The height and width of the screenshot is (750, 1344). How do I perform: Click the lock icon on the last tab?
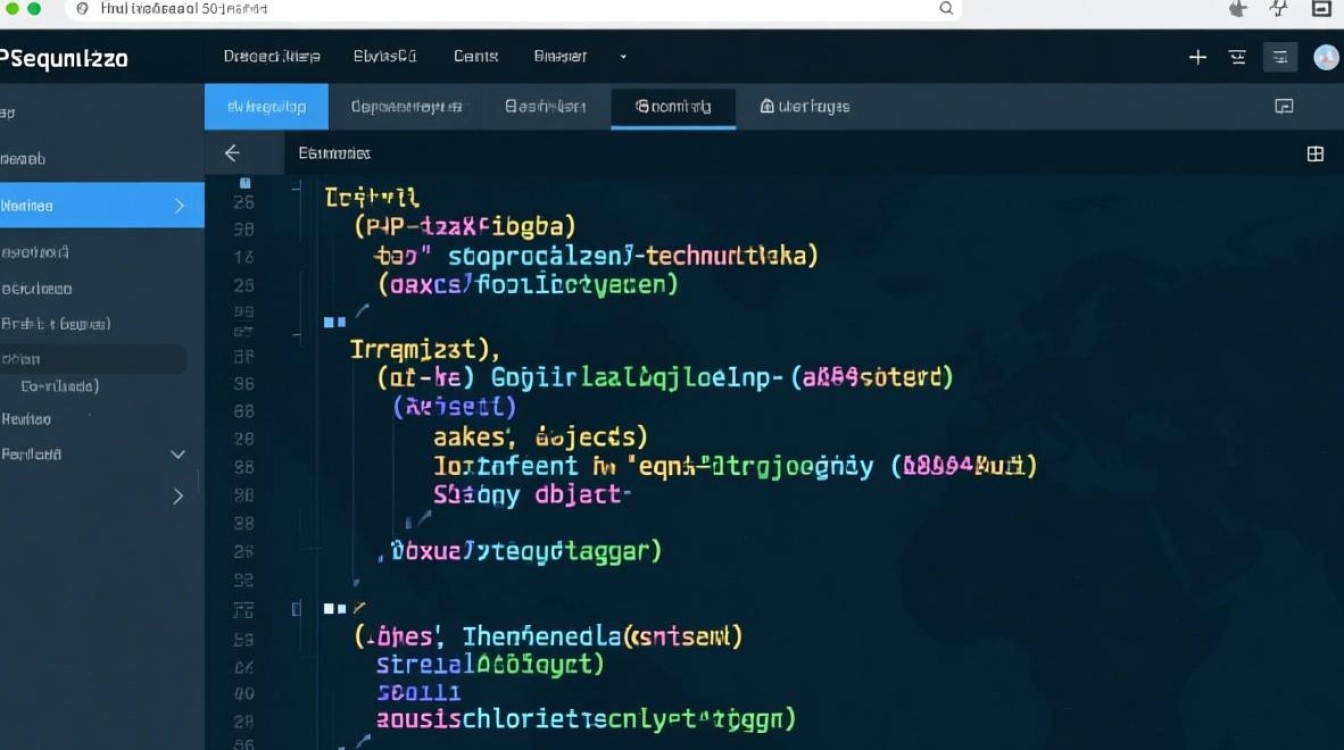(x=767, y=106)
